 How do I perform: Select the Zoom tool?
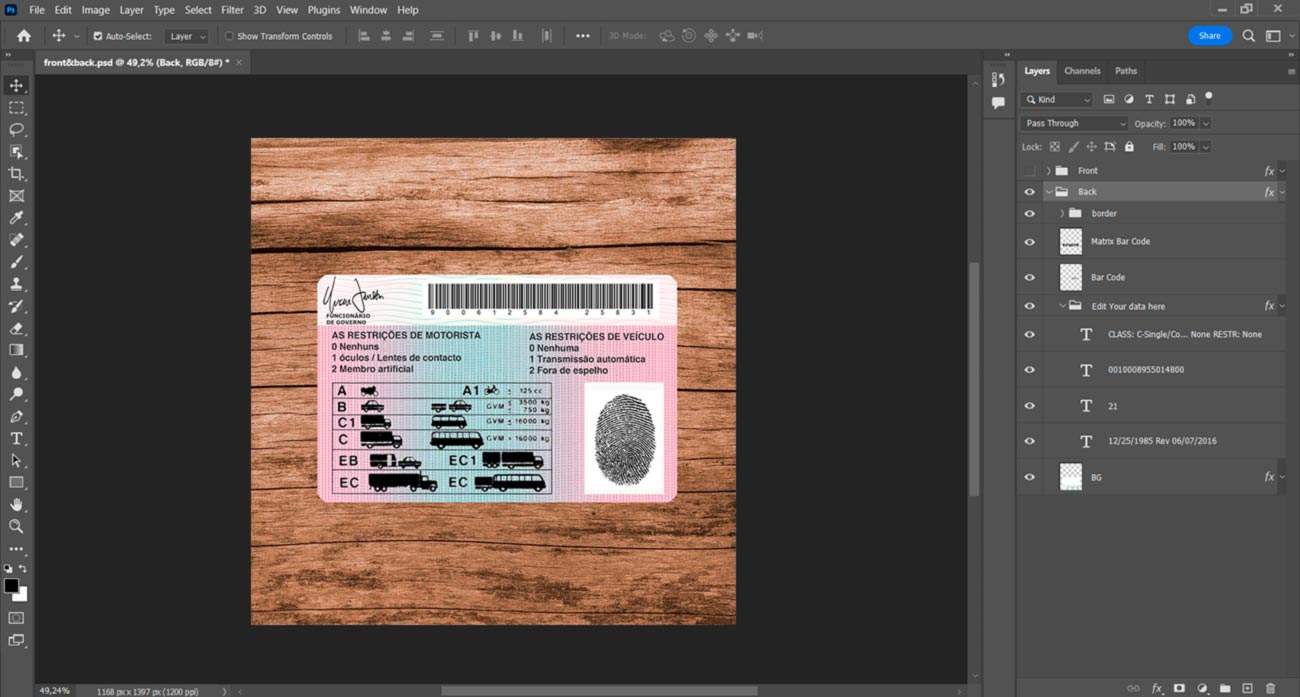pos(16,526)
